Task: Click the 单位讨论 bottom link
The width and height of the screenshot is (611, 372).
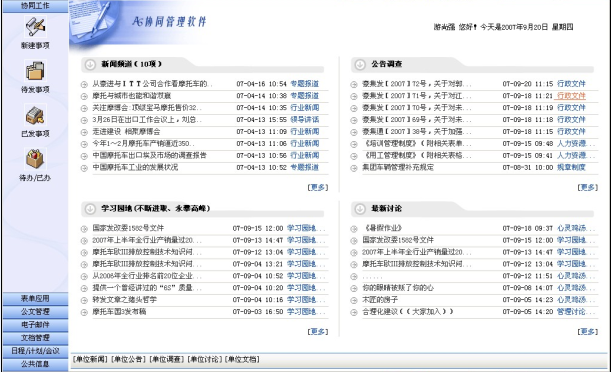Action: pos(205,359)
